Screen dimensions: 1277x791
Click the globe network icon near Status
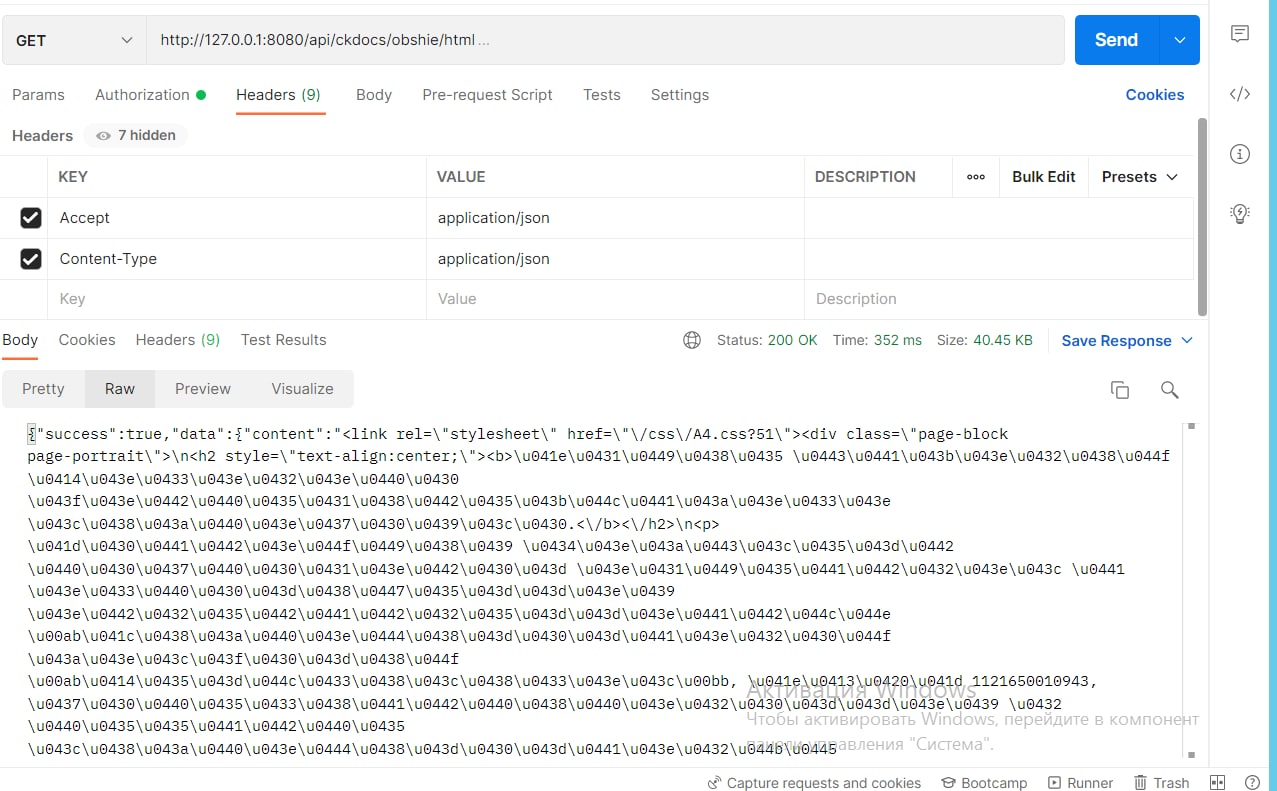(692, 340)
